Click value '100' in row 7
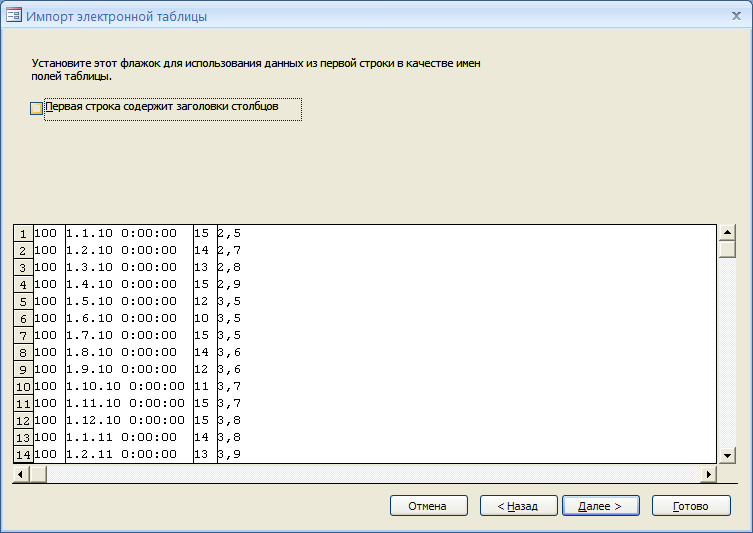 click(46, 335)
